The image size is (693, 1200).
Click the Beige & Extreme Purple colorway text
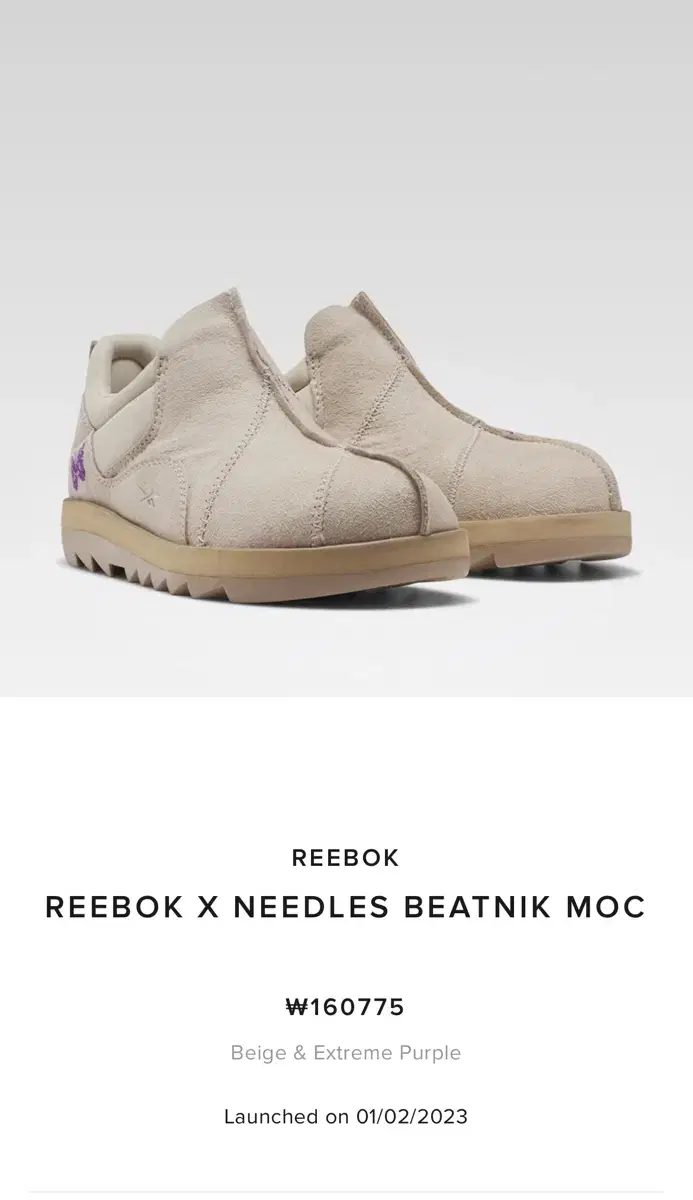tap(346, 1053)
